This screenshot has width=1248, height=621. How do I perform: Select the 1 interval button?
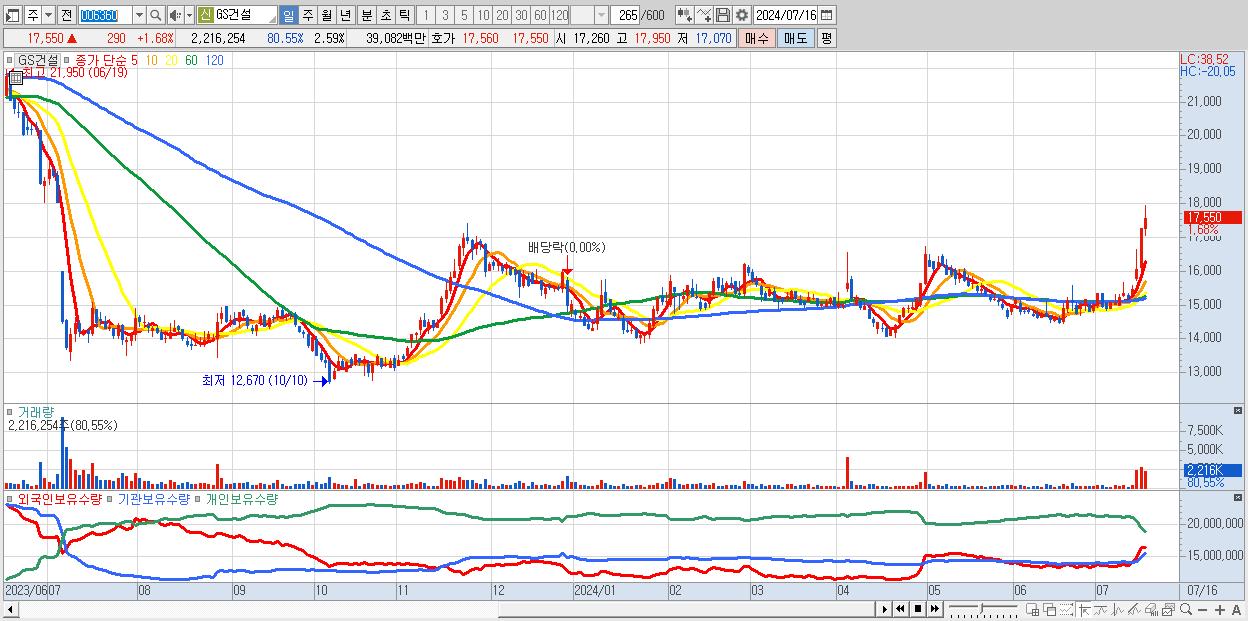(426, 15)
